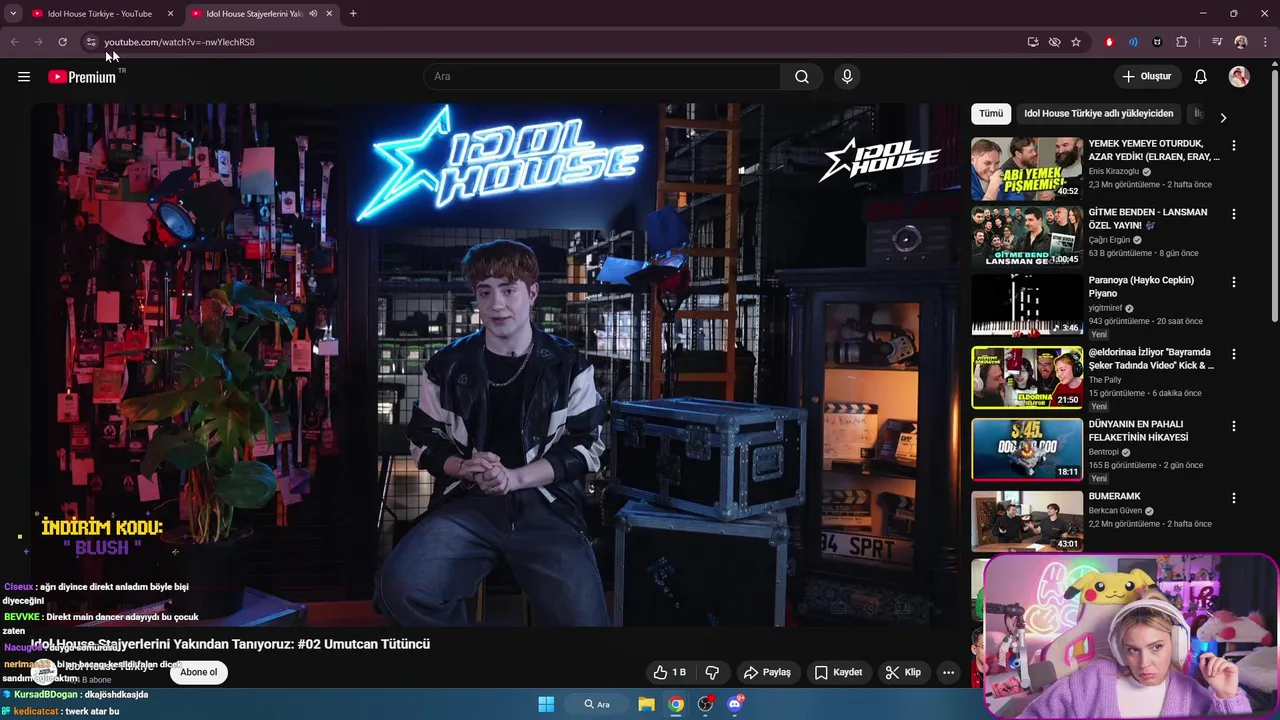1280x720 pixels.
Task: Reload the page in Chrome
Action: pos(62,42)
